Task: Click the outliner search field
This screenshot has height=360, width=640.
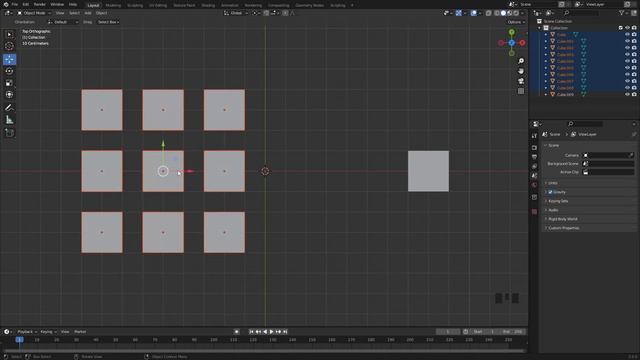Action: (581, 13)
